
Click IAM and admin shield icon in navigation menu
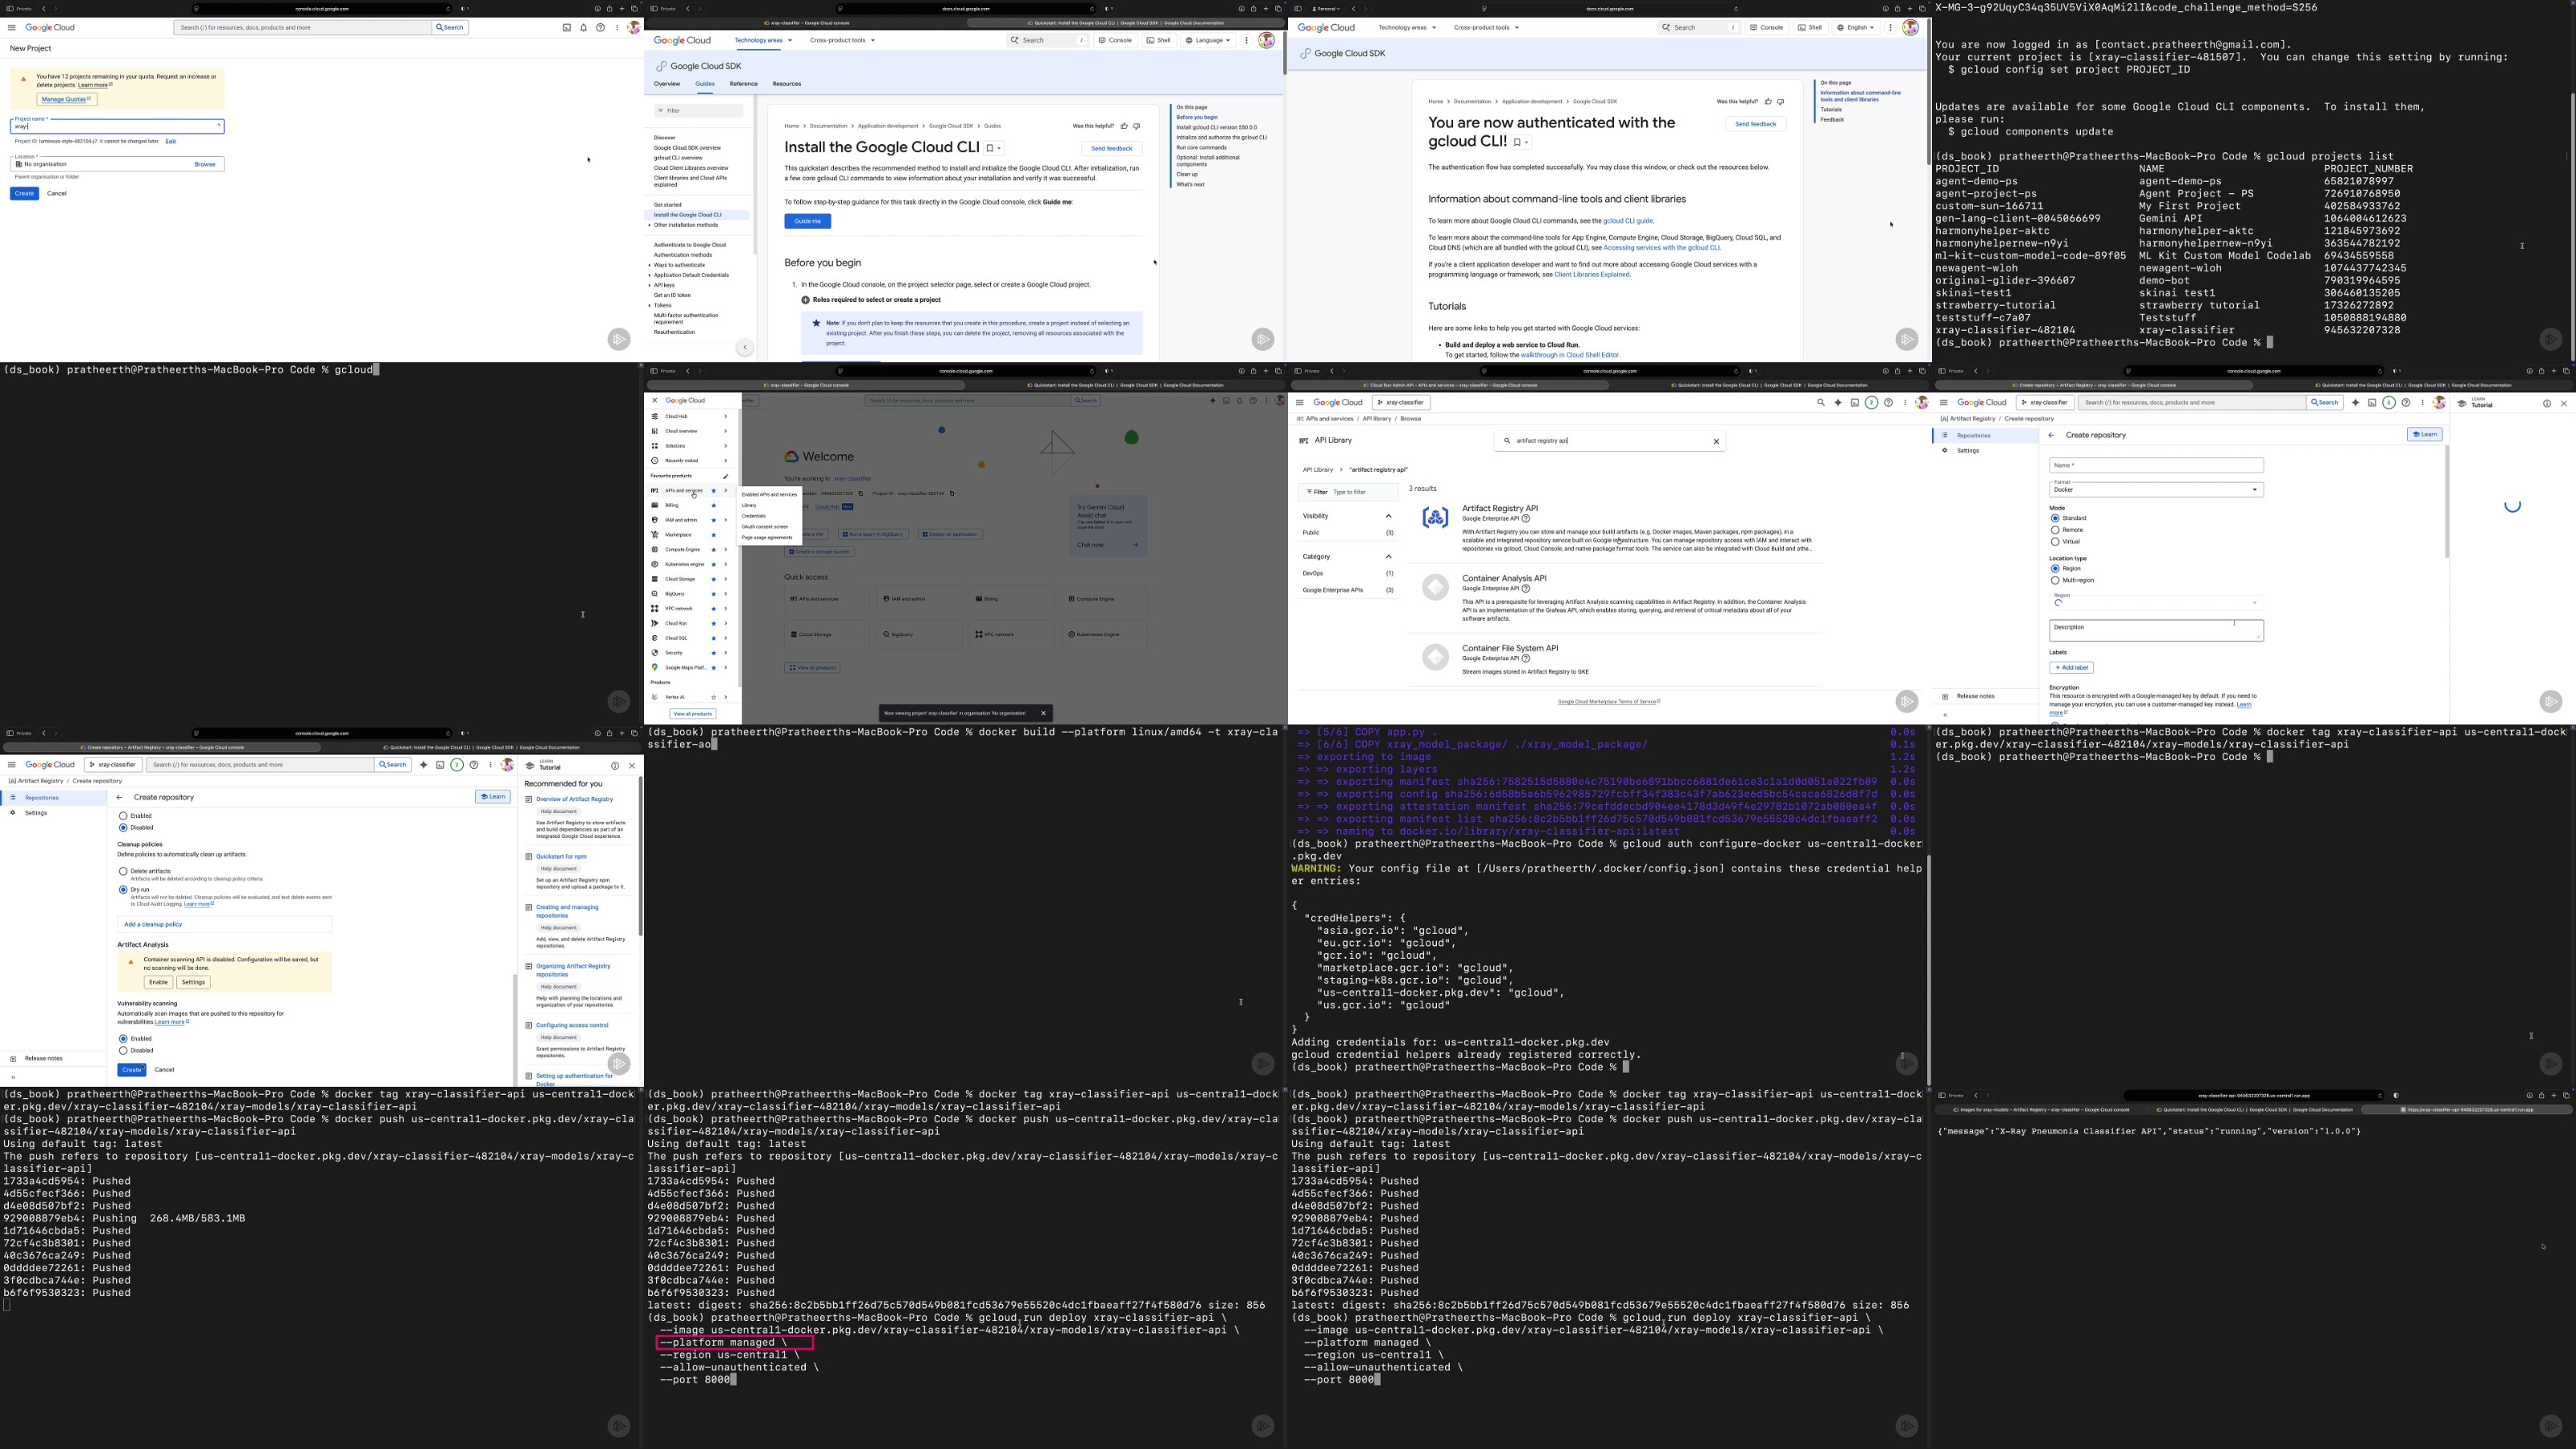(x=655, y=520)
